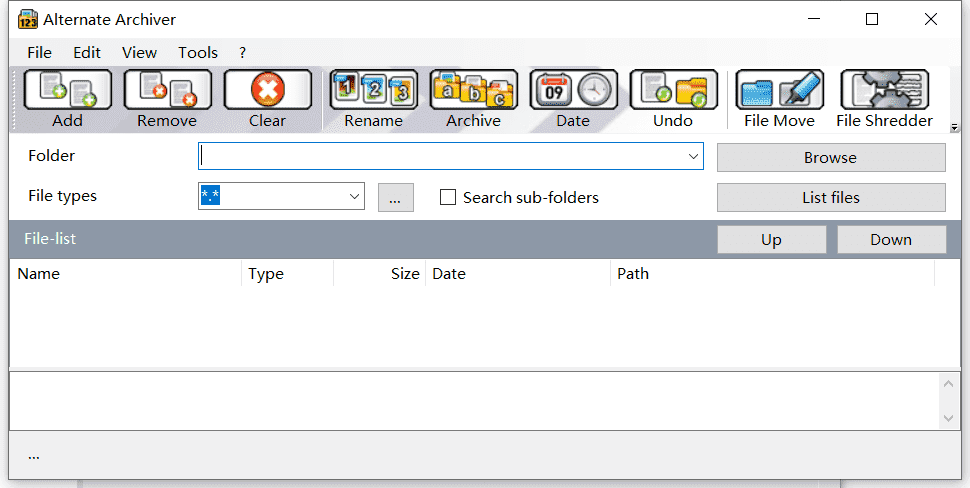Expand the File types dropdown arrow
The image size is (970, 488).
click(354, 196)
